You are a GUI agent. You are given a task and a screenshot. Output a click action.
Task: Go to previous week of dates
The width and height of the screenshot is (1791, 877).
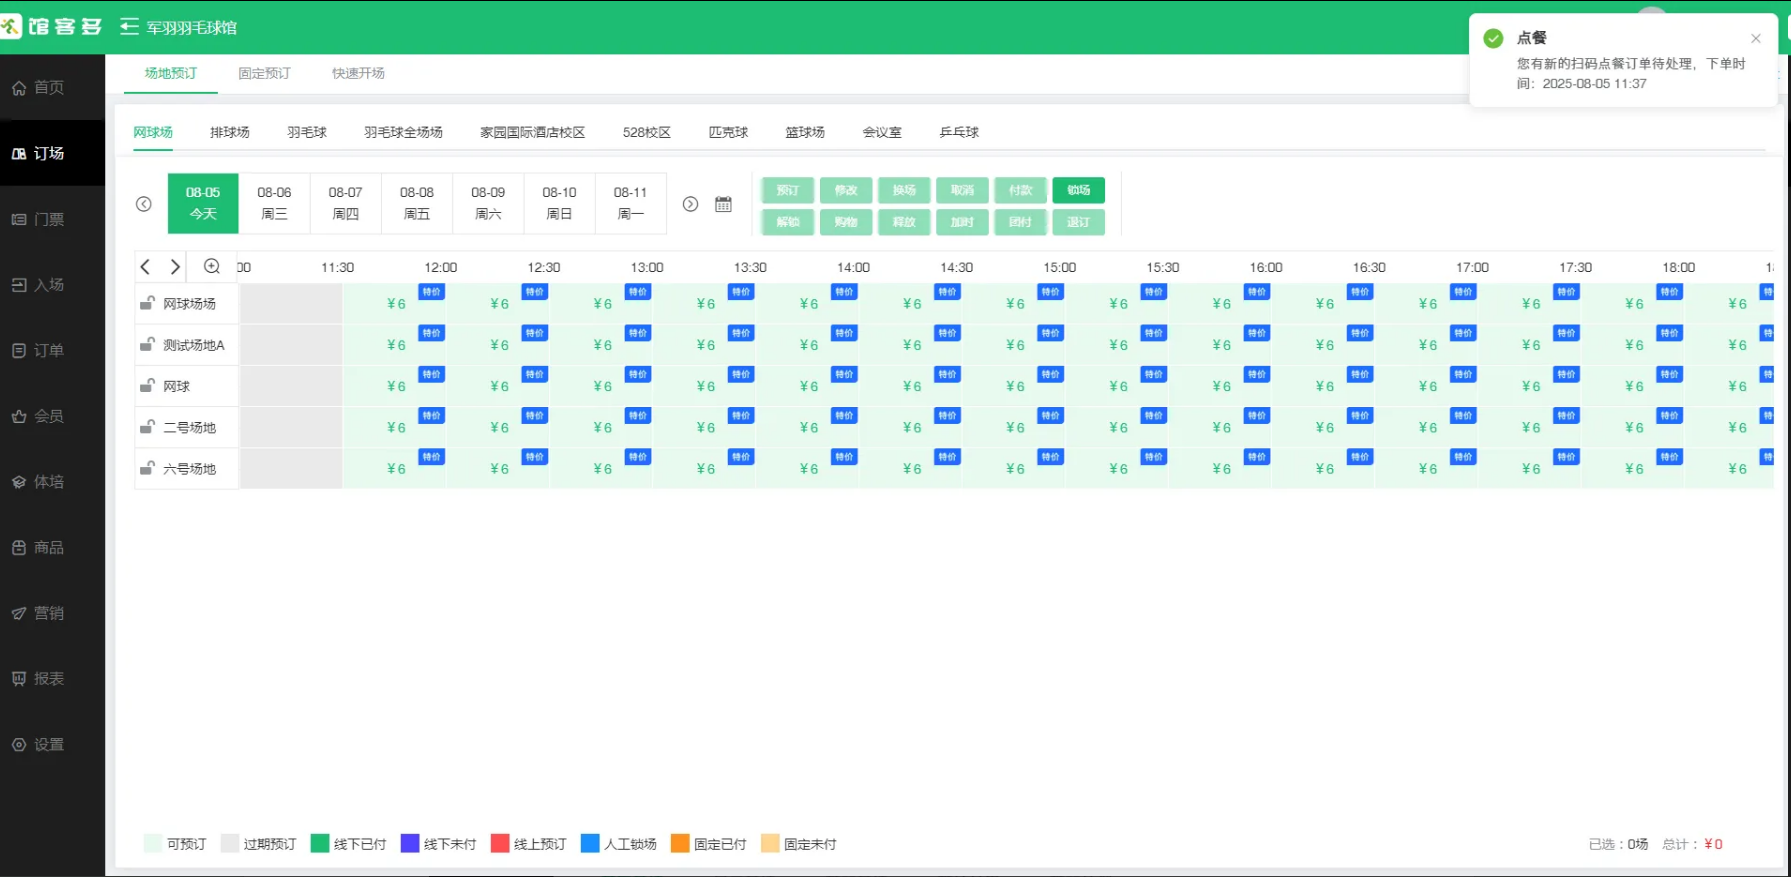click(144, 204)
